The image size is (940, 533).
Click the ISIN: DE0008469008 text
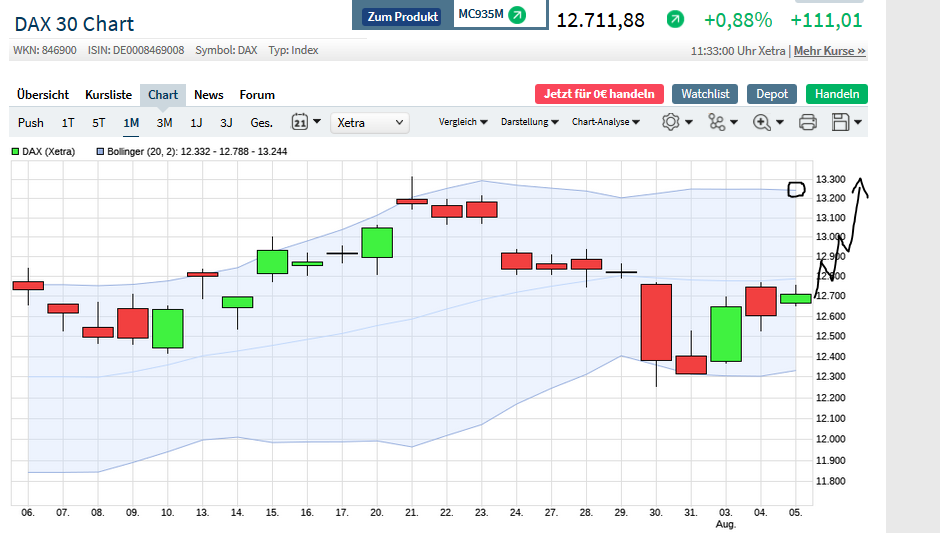click(x=136, y=50)
